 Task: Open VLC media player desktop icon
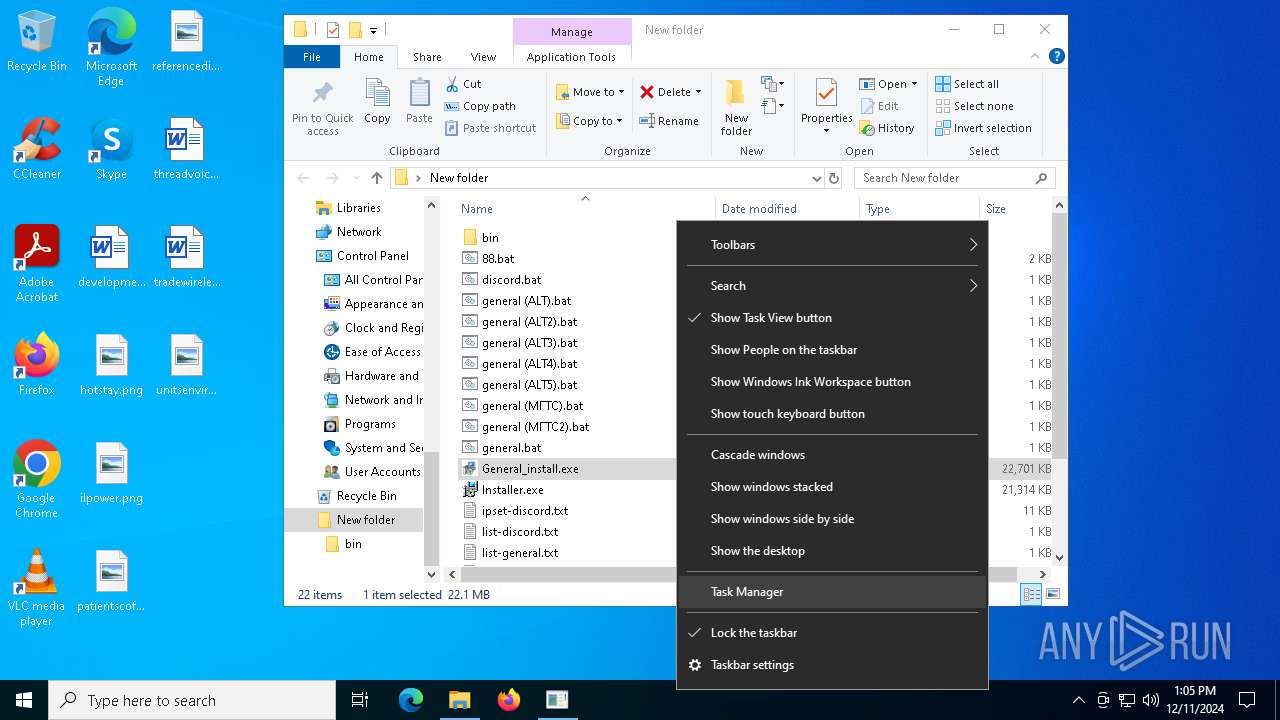tap(37, 587)
